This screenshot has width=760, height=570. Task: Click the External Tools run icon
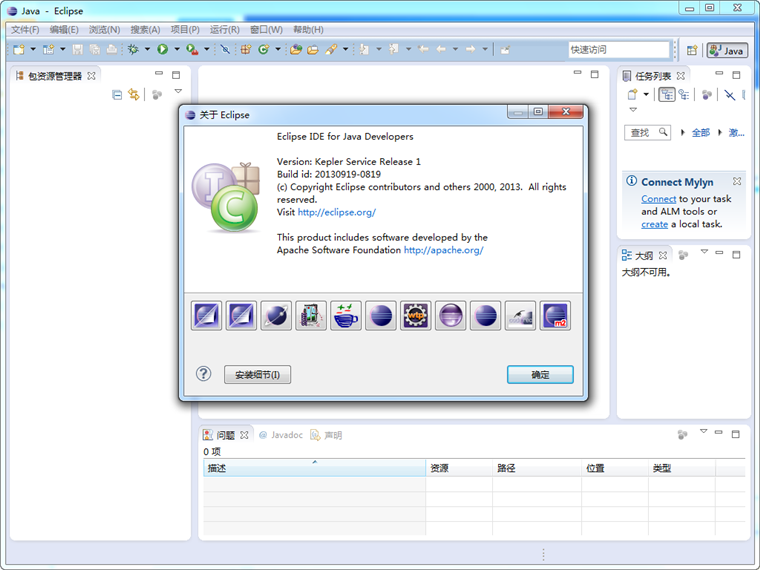[x=192, y=49]
